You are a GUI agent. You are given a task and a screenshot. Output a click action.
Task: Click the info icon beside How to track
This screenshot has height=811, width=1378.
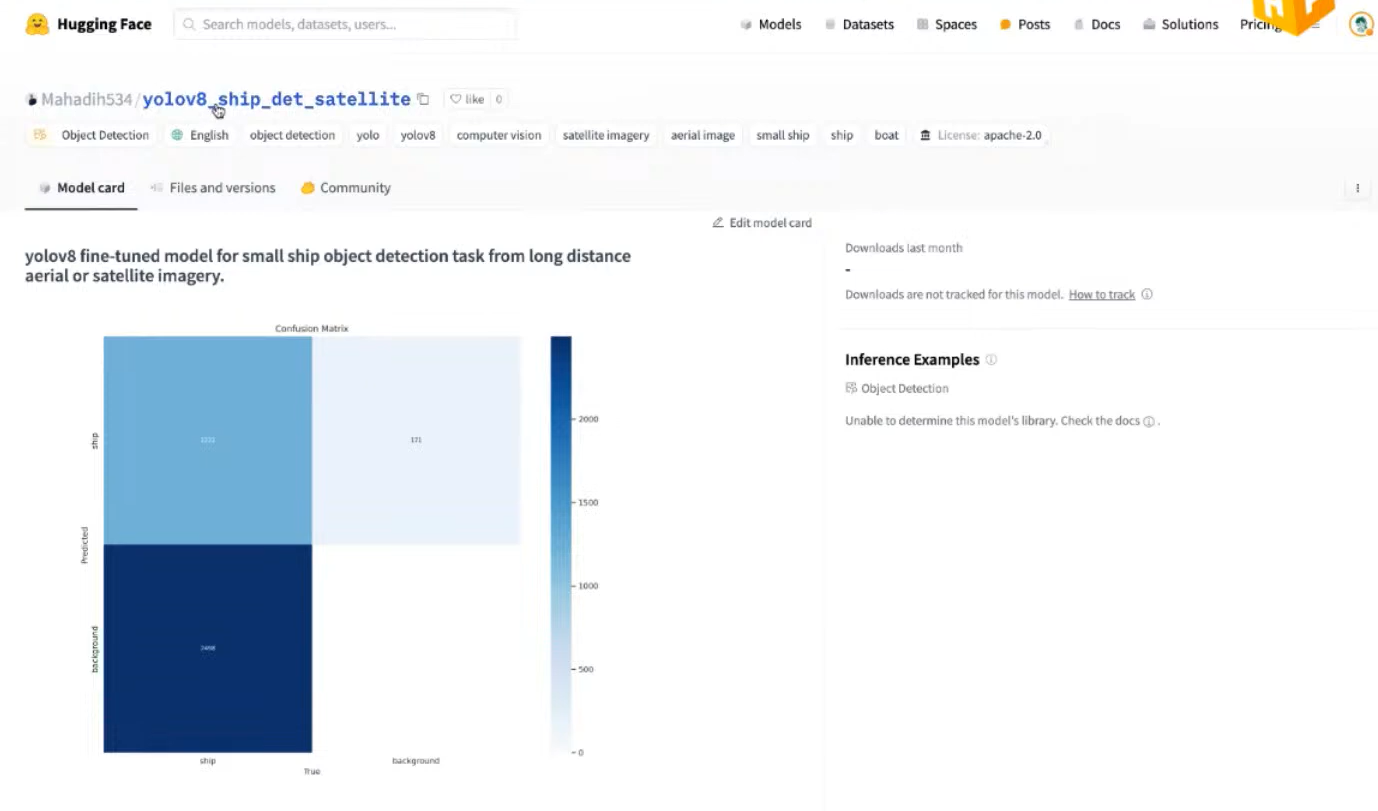pyautogui.click(x=1147, y=295)
